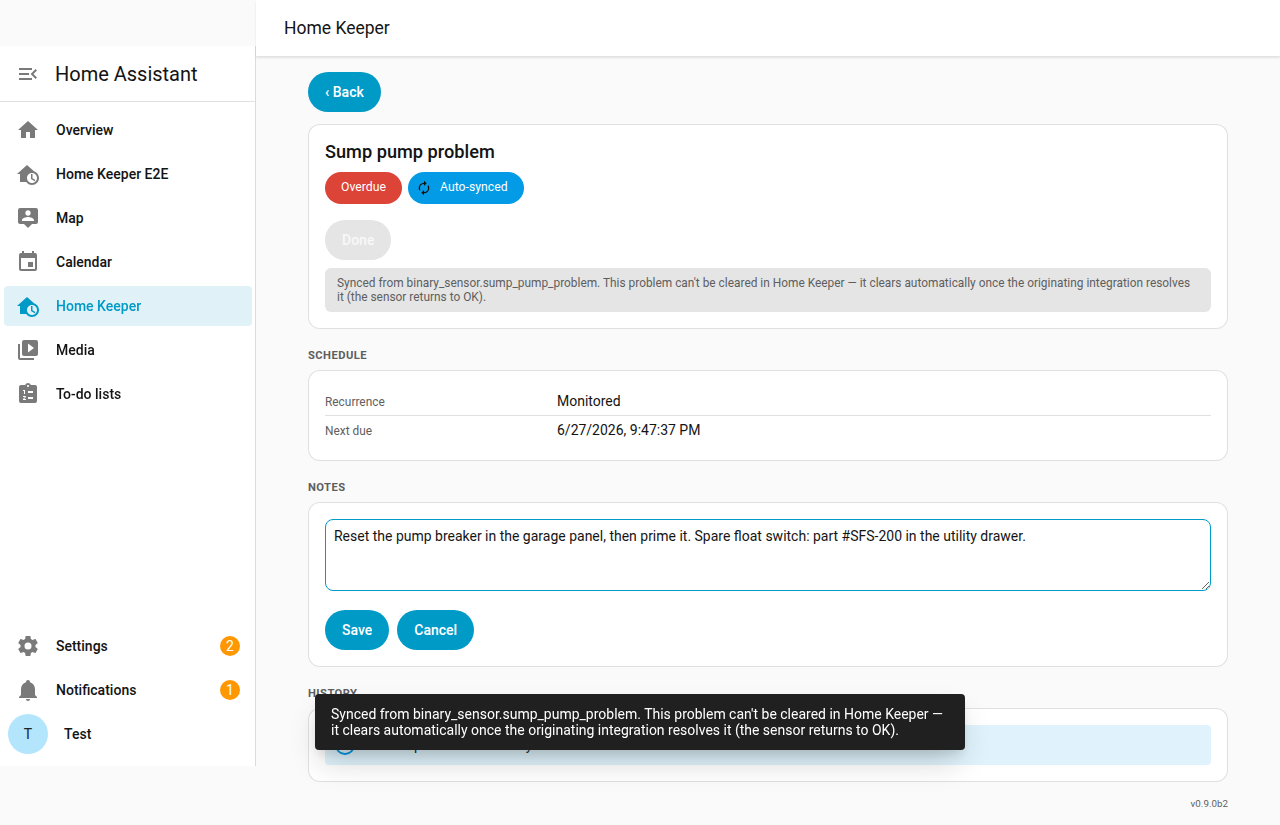The image size is (1280, 825).
Task: Save the notes
Action: pyautogui.click(x=357, y=630)
